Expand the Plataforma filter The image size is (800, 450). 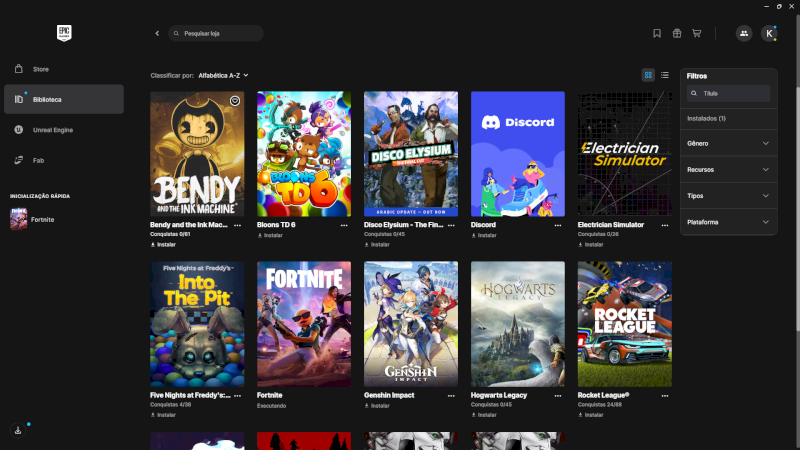click(x=728, y=222)
